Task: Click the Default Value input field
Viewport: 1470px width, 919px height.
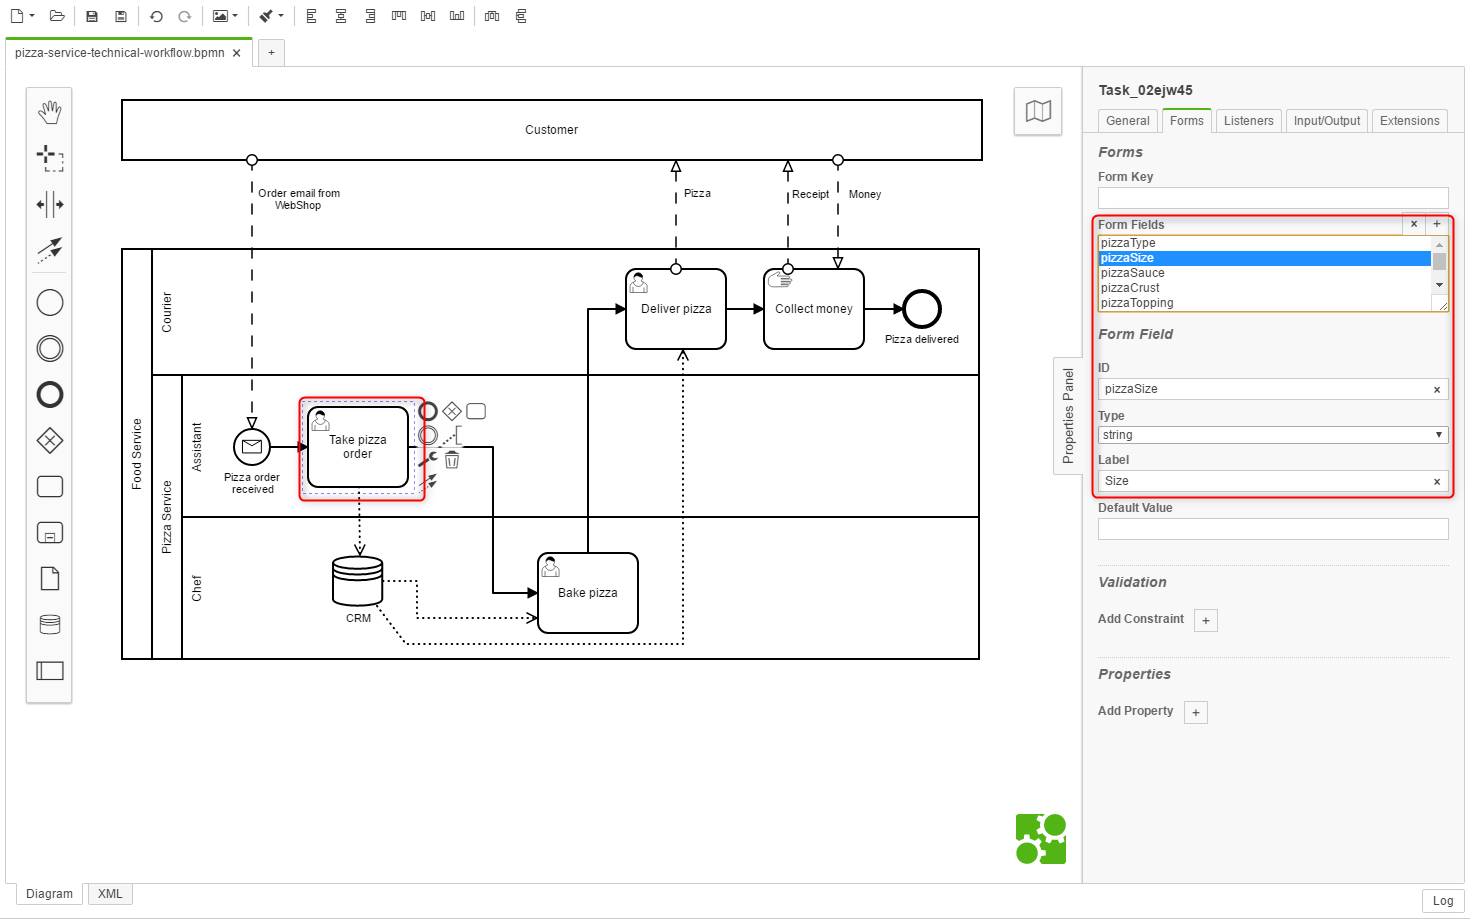Action: (x=1272, y=529)
